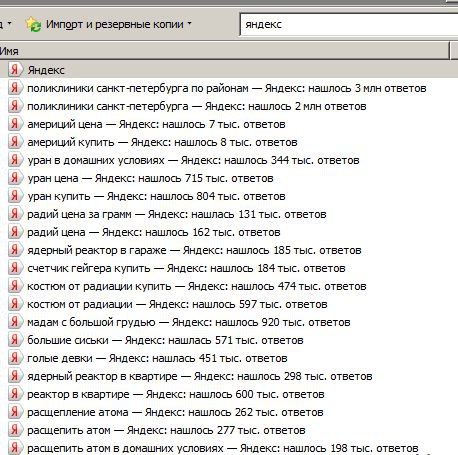458x455 pixels.
Task: Click icon beside расщепить атом 277 тыс.
Action: click(15, 430)
